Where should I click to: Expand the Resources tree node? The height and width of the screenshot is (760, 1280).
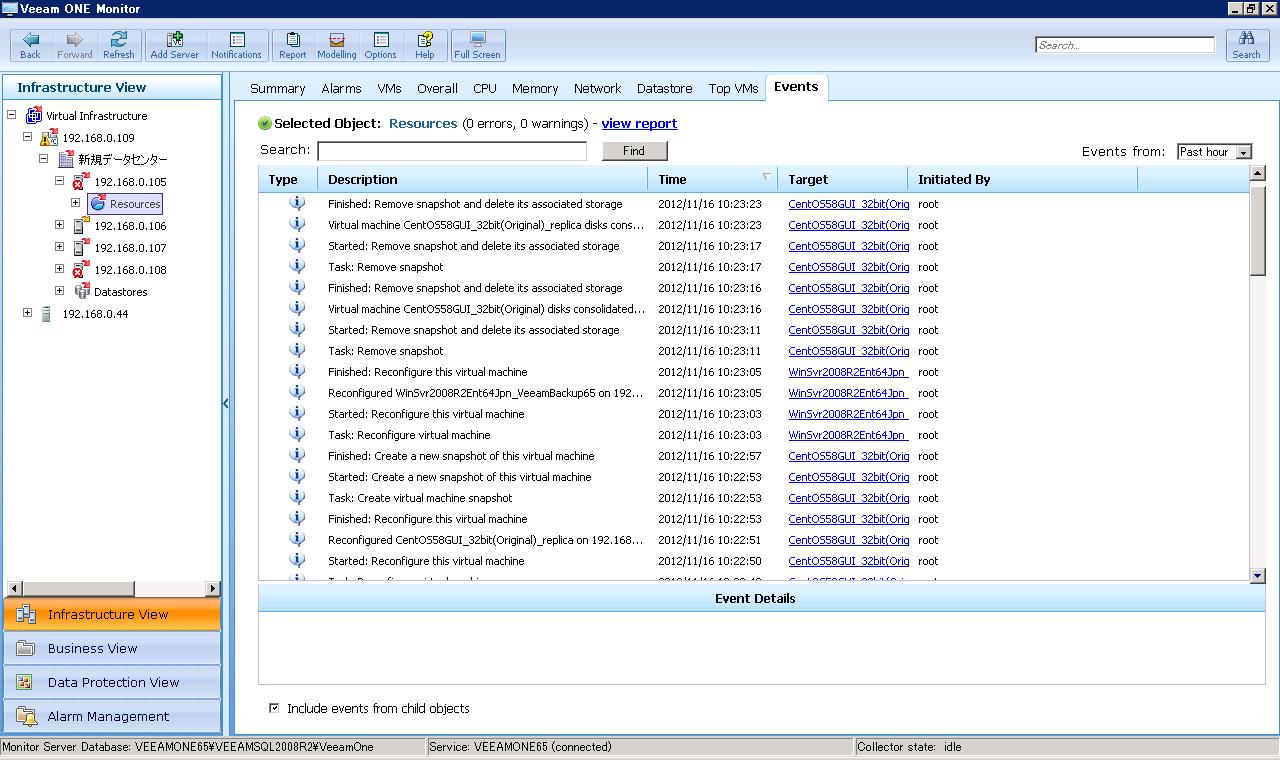click(x=76, y=203)
